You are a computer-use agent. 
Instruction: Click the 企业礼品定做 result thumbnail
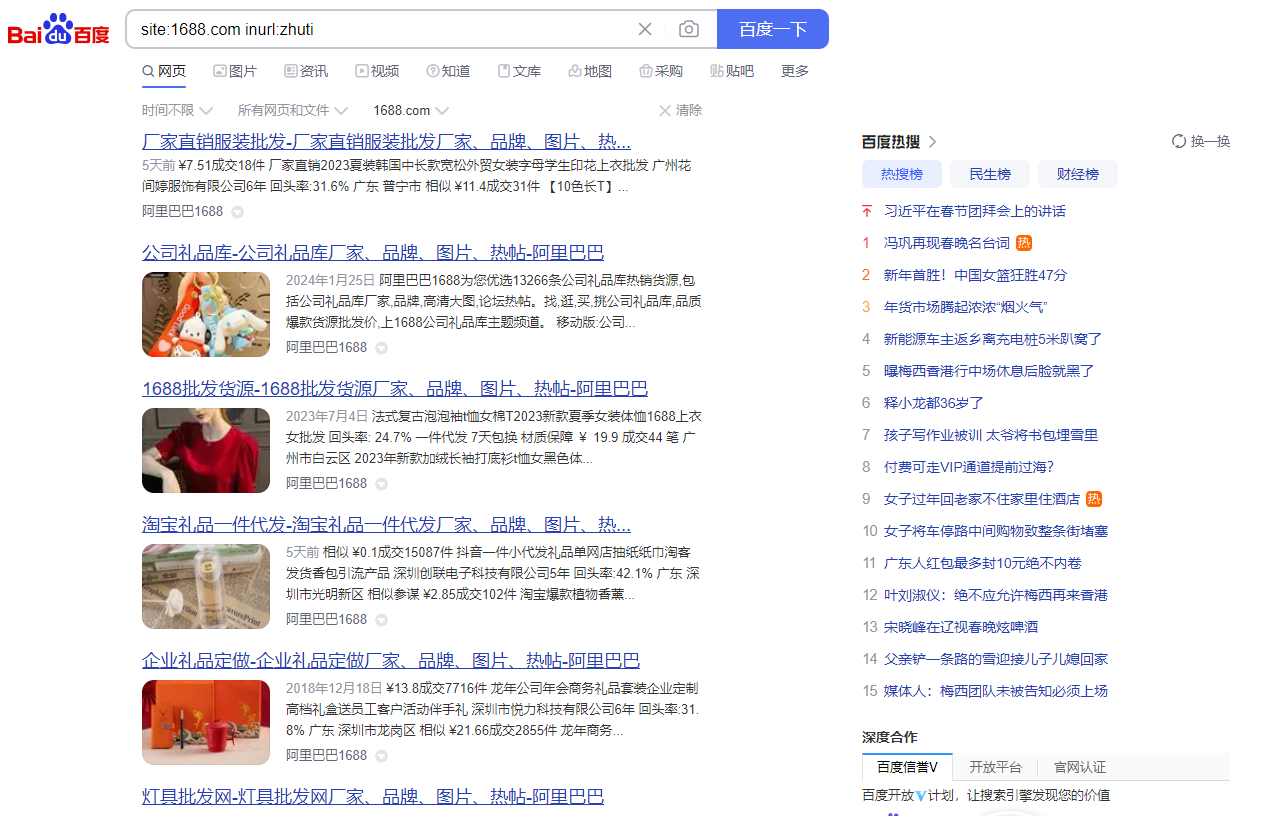point(206,722)
